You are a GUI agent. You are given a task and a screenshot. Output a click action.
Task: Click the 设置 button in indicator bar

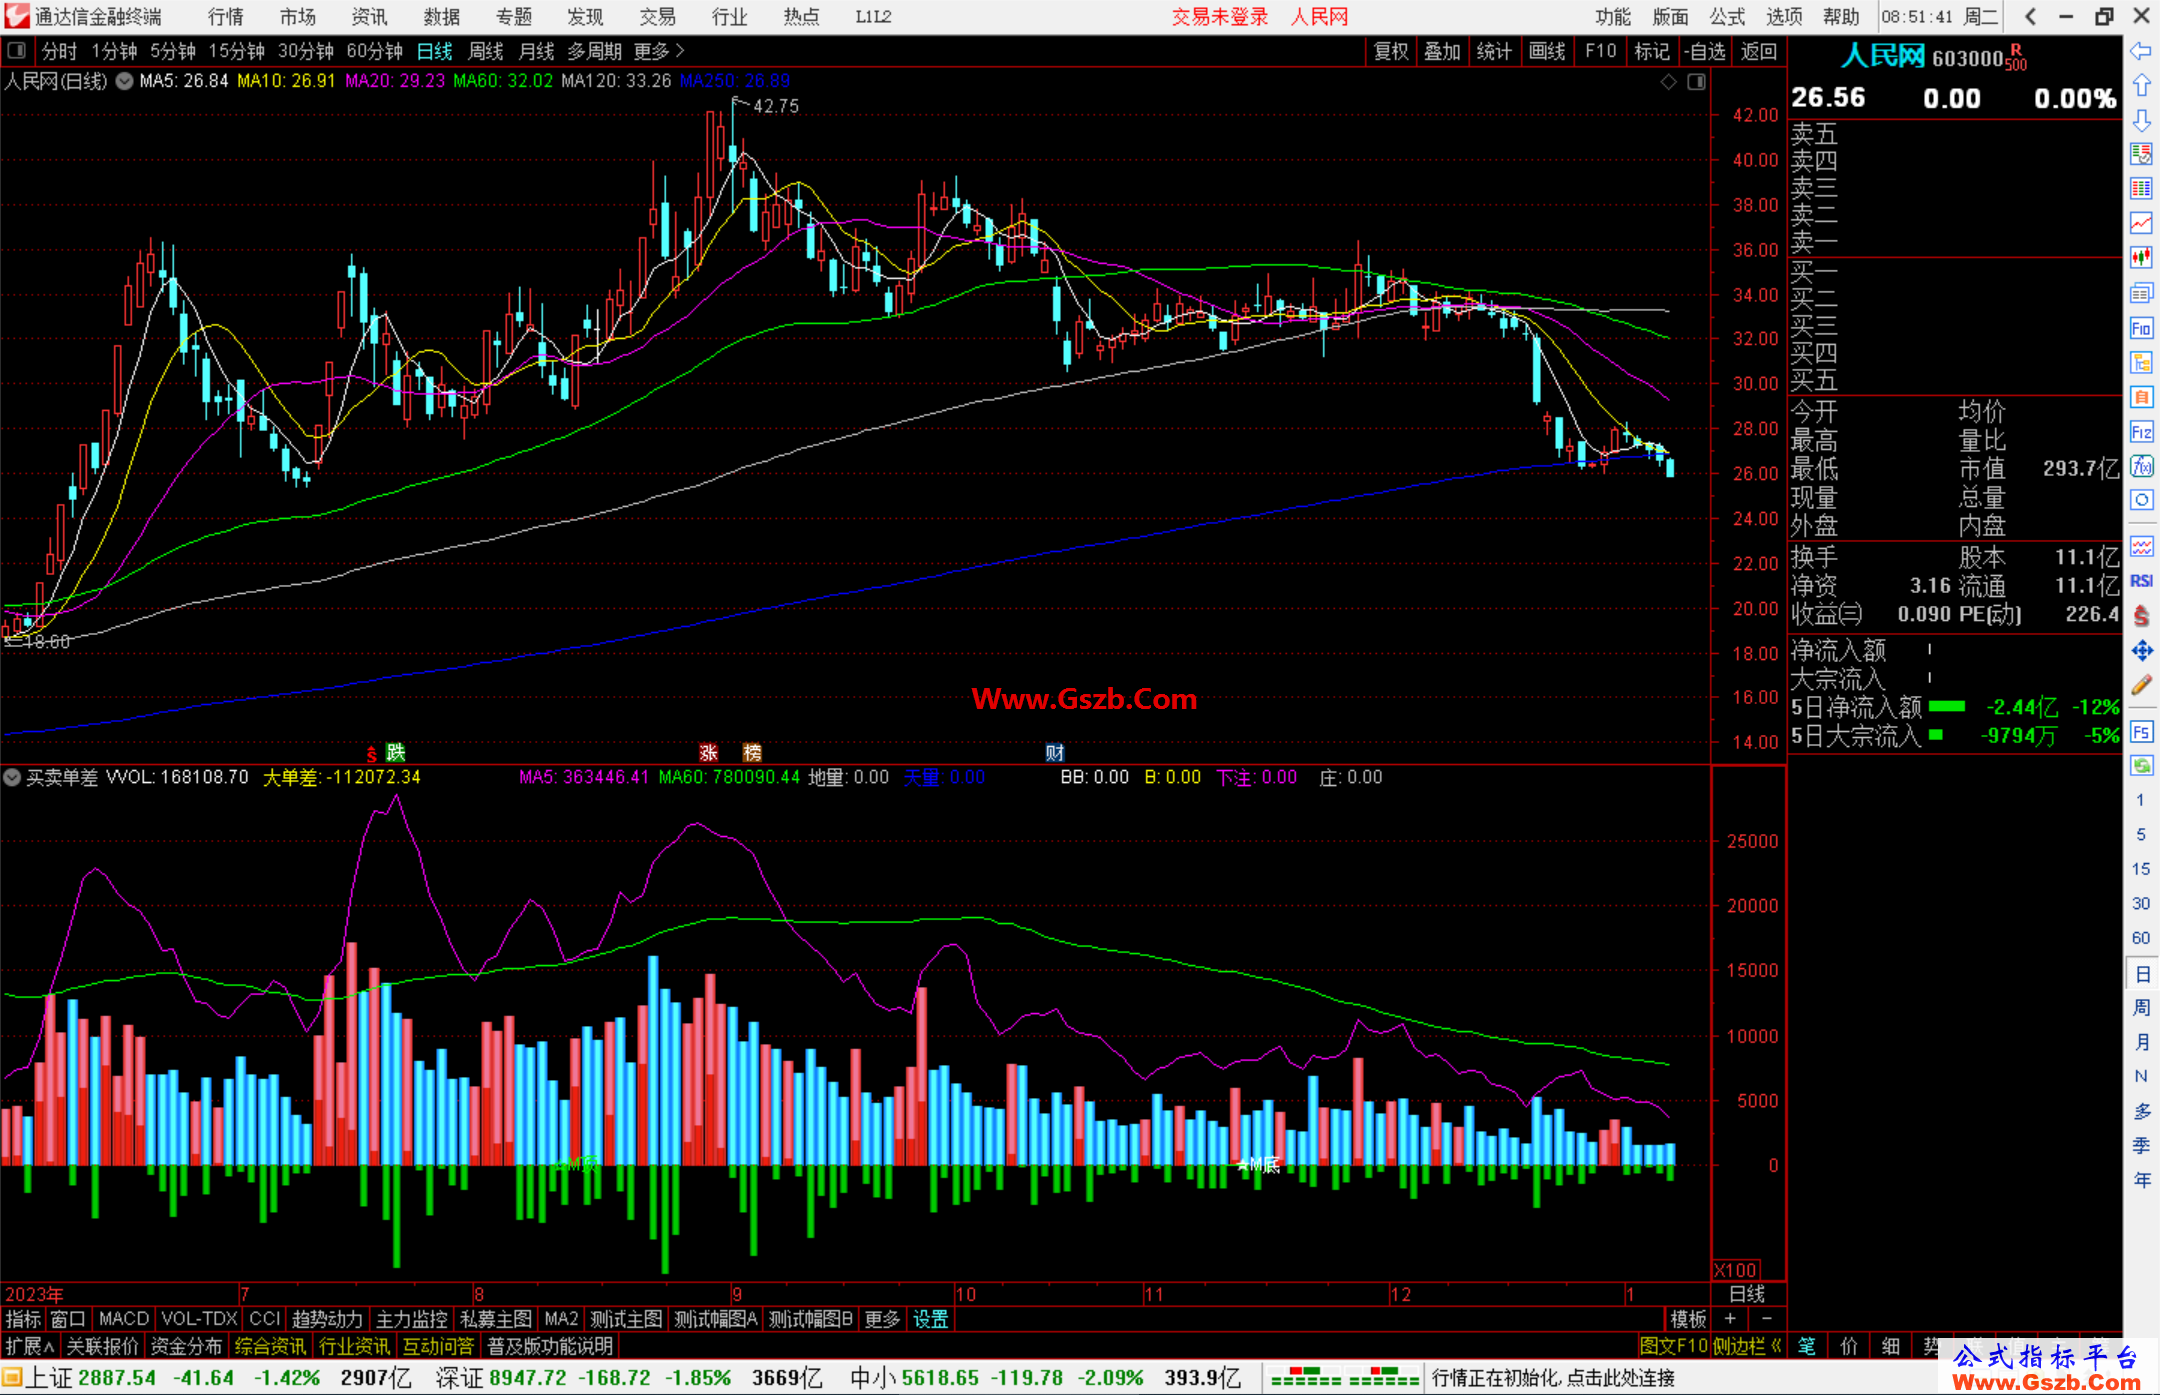click(930, 1319)
